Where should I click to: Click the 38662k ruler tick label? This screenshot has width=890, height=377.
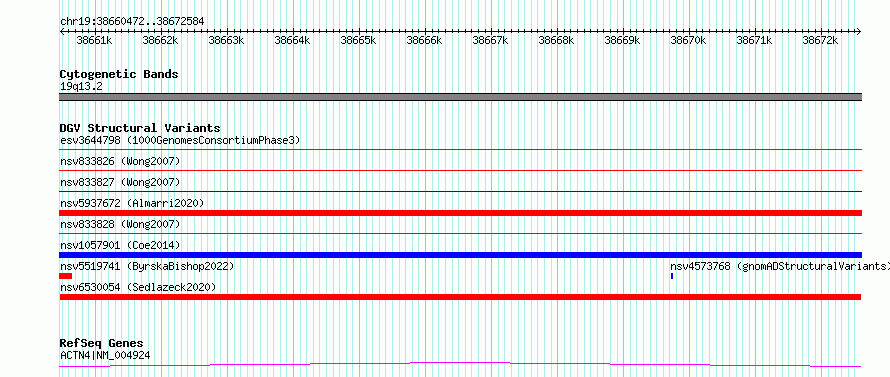160,40
